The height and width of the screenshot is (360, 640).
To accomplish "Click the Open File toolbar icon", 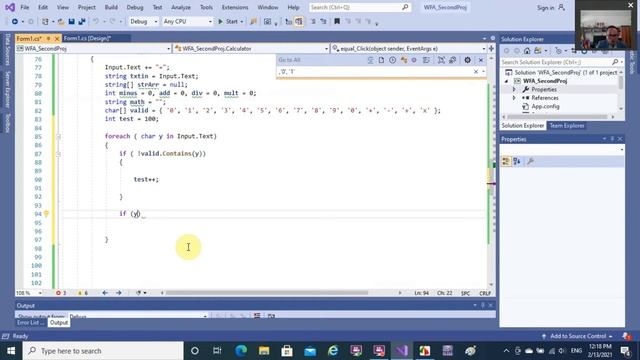I will [x=61, y=22].
